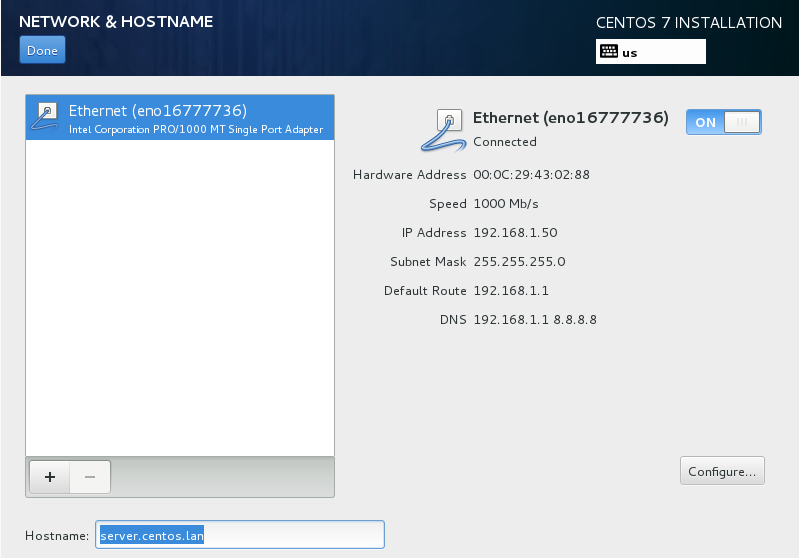Viewport: 799px width, 558px height.
Task: Click the Ethernet cable icon in the device list
Action: point(46,118)
